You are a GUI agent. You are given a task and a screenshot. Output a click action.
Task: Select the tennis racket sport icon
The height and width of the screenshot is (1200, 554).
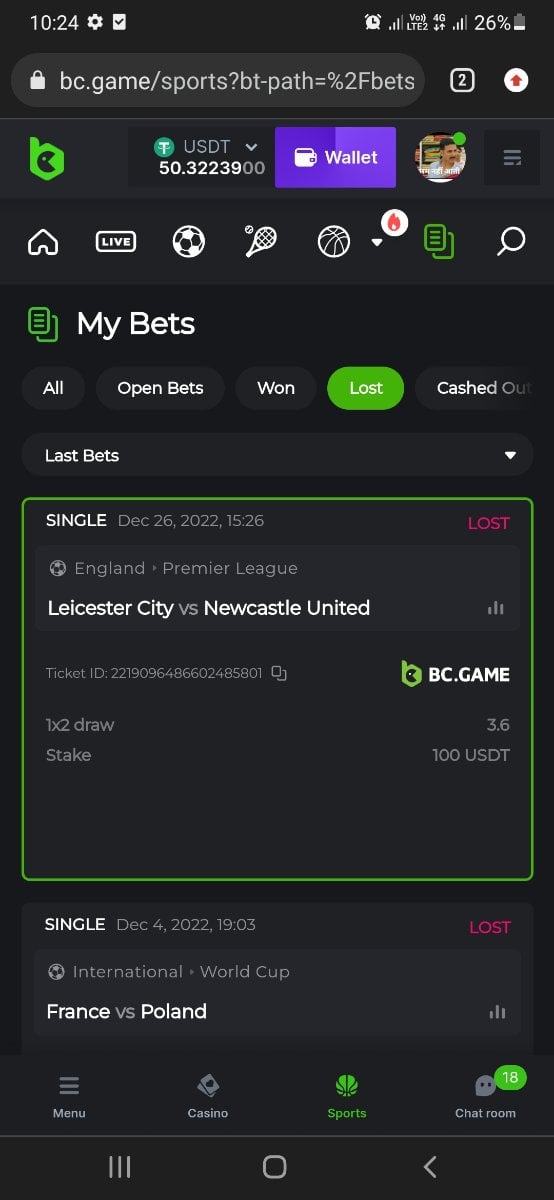click(261, 241)
